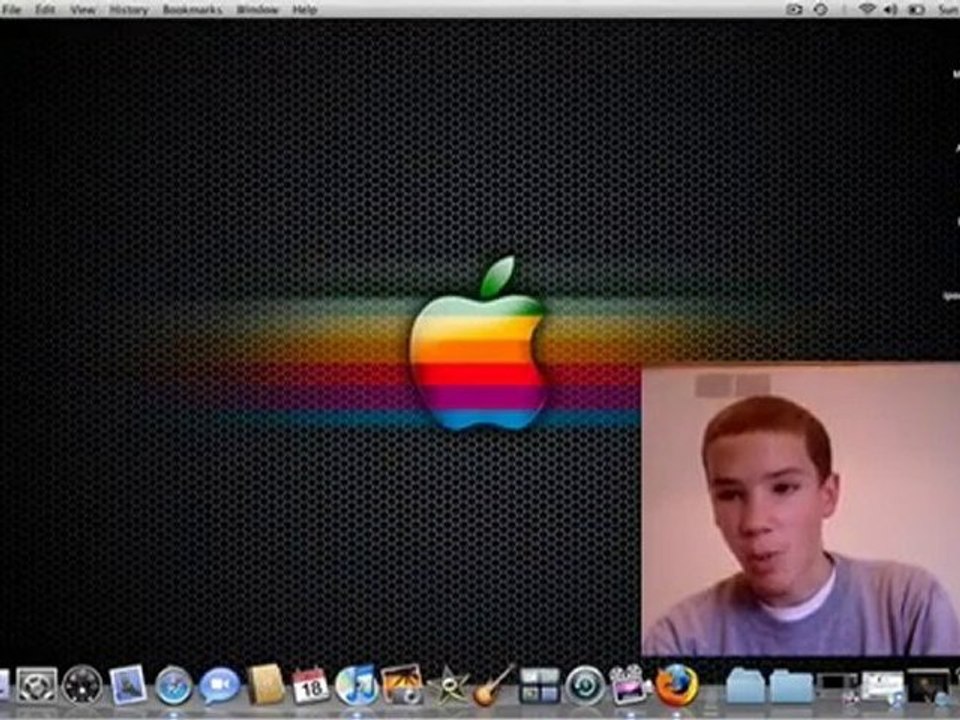Launch iTunes music note icon in Dock
Image resolution: width=960 pixels, height=720 pixels.
pos(356,684)
